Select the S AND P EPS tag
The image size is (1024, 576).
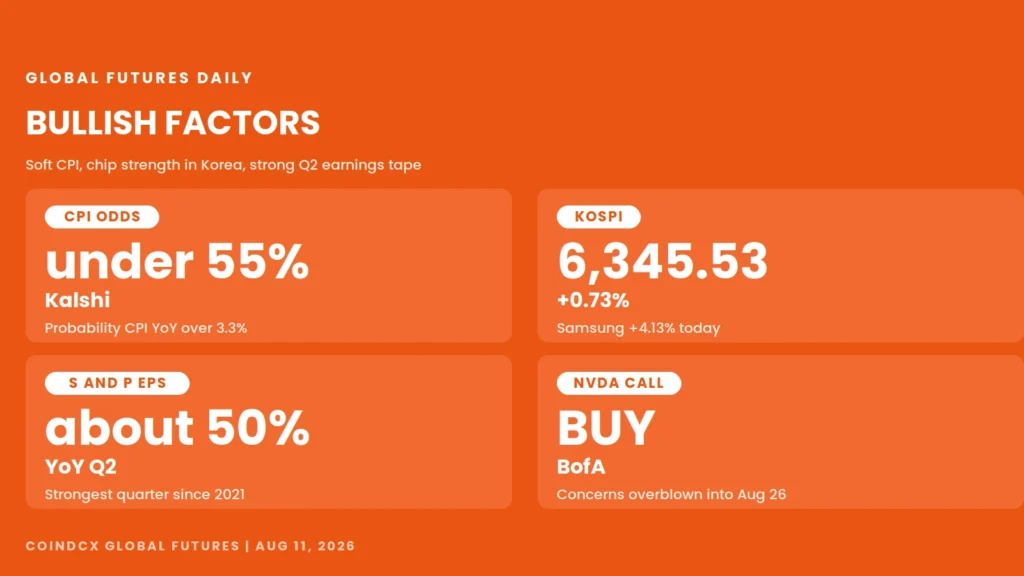tap(118, 383)
